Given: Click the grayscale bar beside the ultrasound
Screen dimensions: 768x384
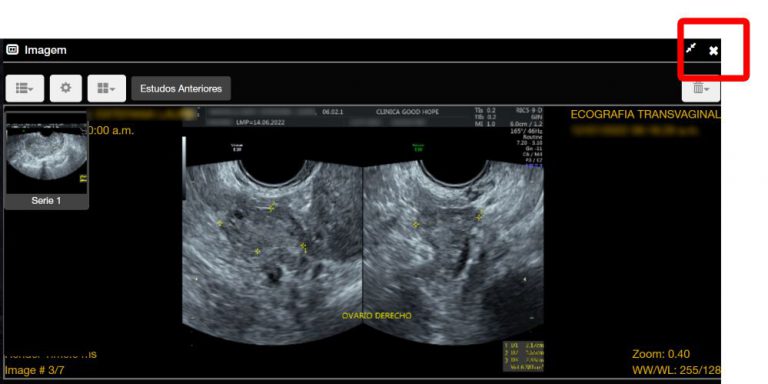Looking at the screenshot, I should click(x=185, y=168).
